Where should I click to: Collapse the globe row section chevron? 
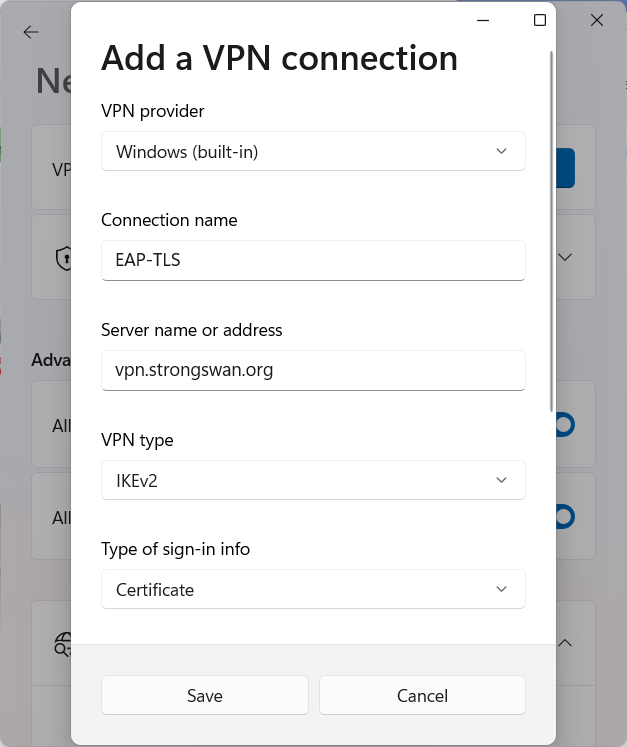point(565,642)
